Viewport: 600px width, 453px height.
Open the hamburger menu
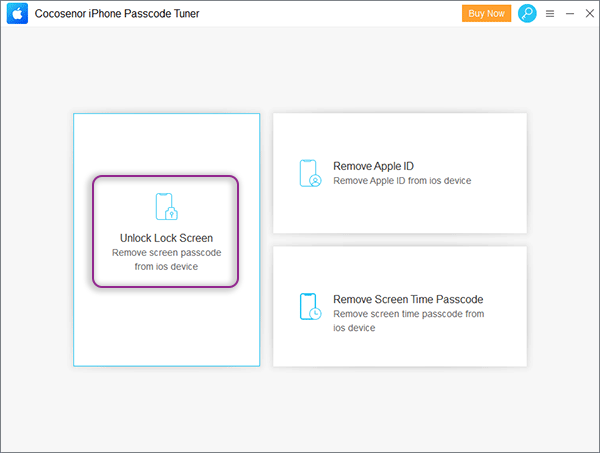(550, 14)
